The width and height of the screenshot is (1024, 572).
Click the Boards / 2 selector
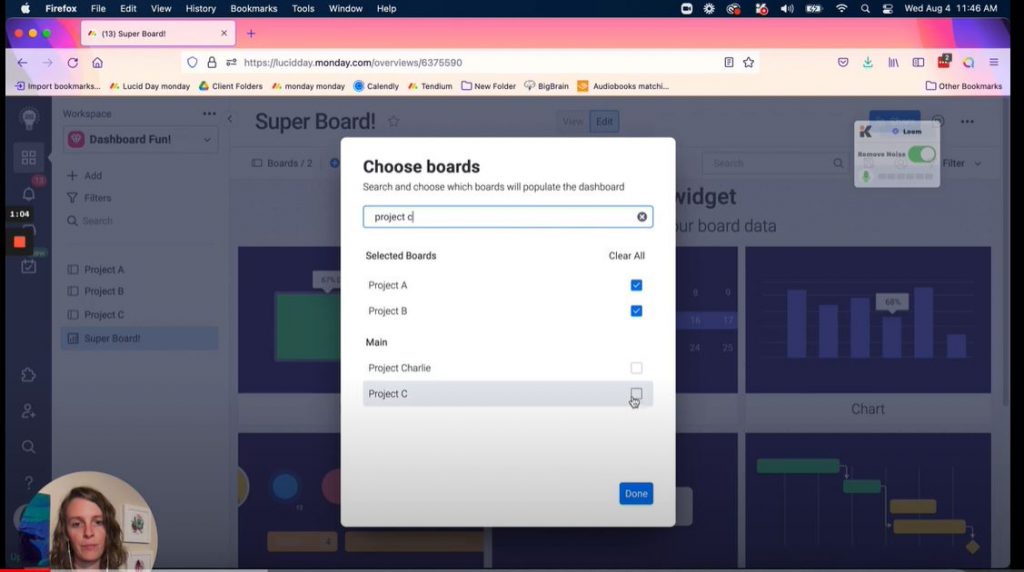(283, 163)
